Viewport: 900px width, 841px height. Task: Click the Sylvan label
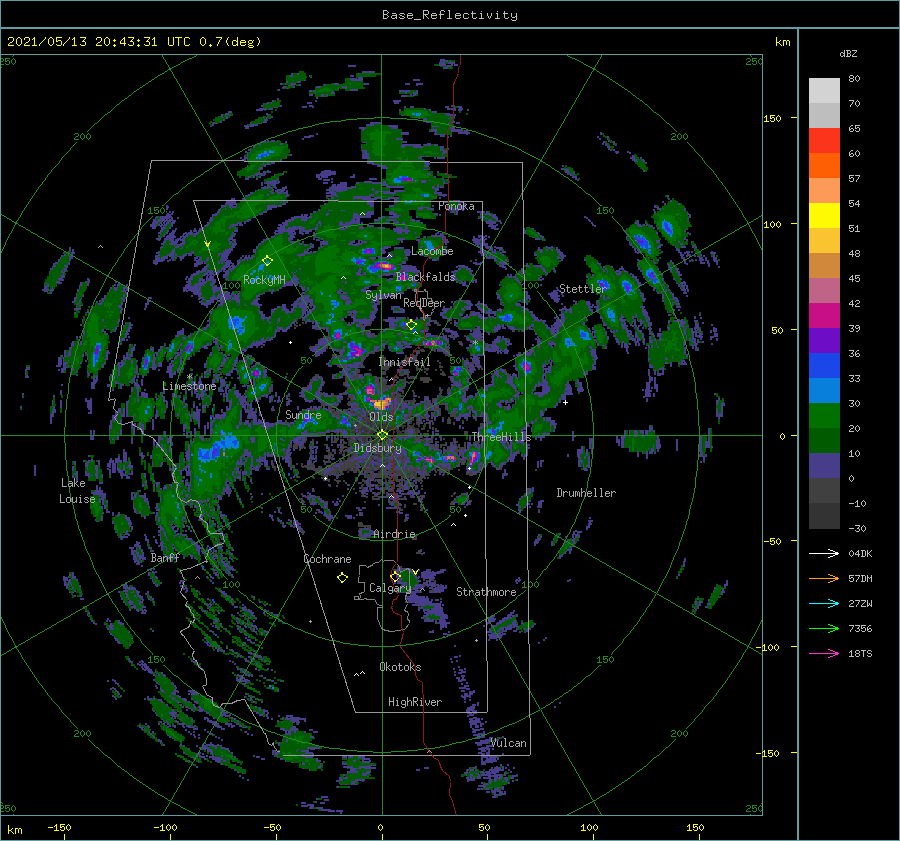click(x=384, y=295)
